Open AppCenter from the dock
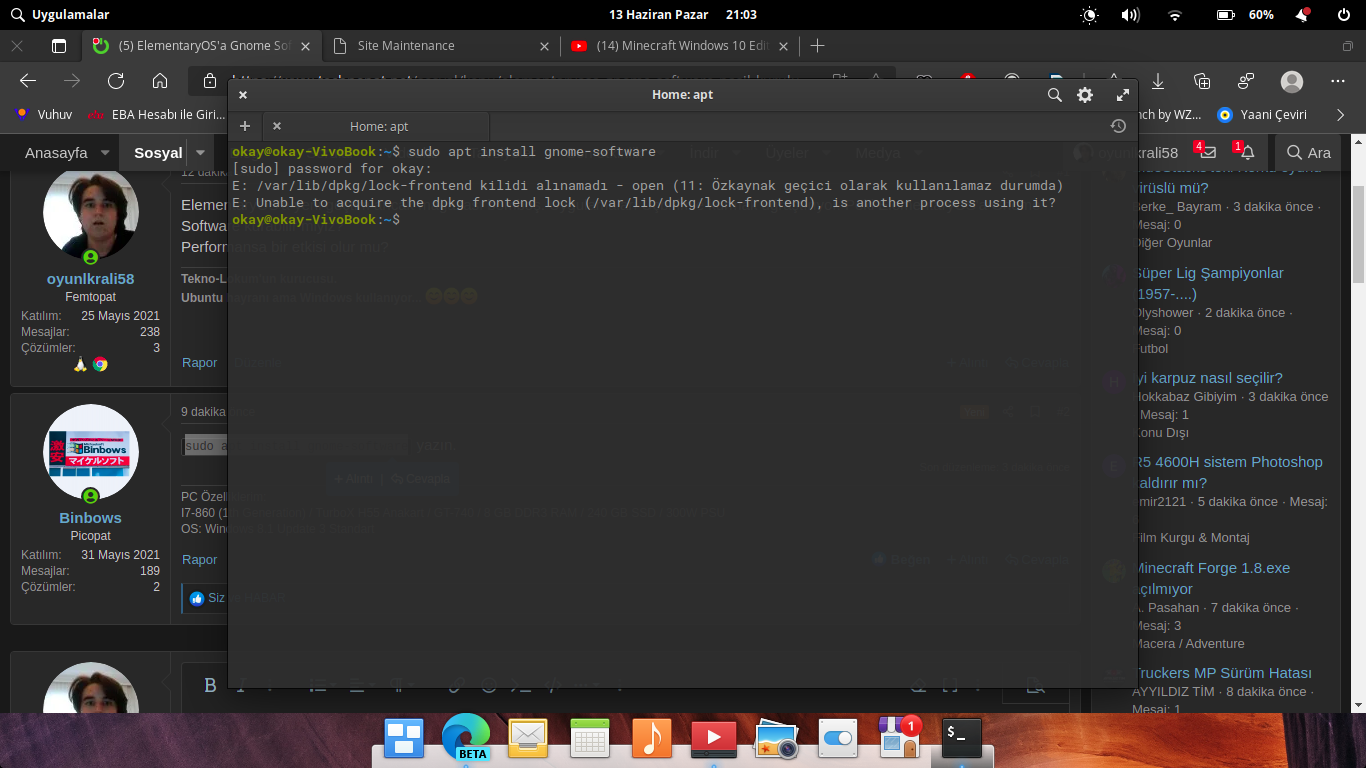The height and width of the screenshot is (768, 1366). (x=899, y=738)
